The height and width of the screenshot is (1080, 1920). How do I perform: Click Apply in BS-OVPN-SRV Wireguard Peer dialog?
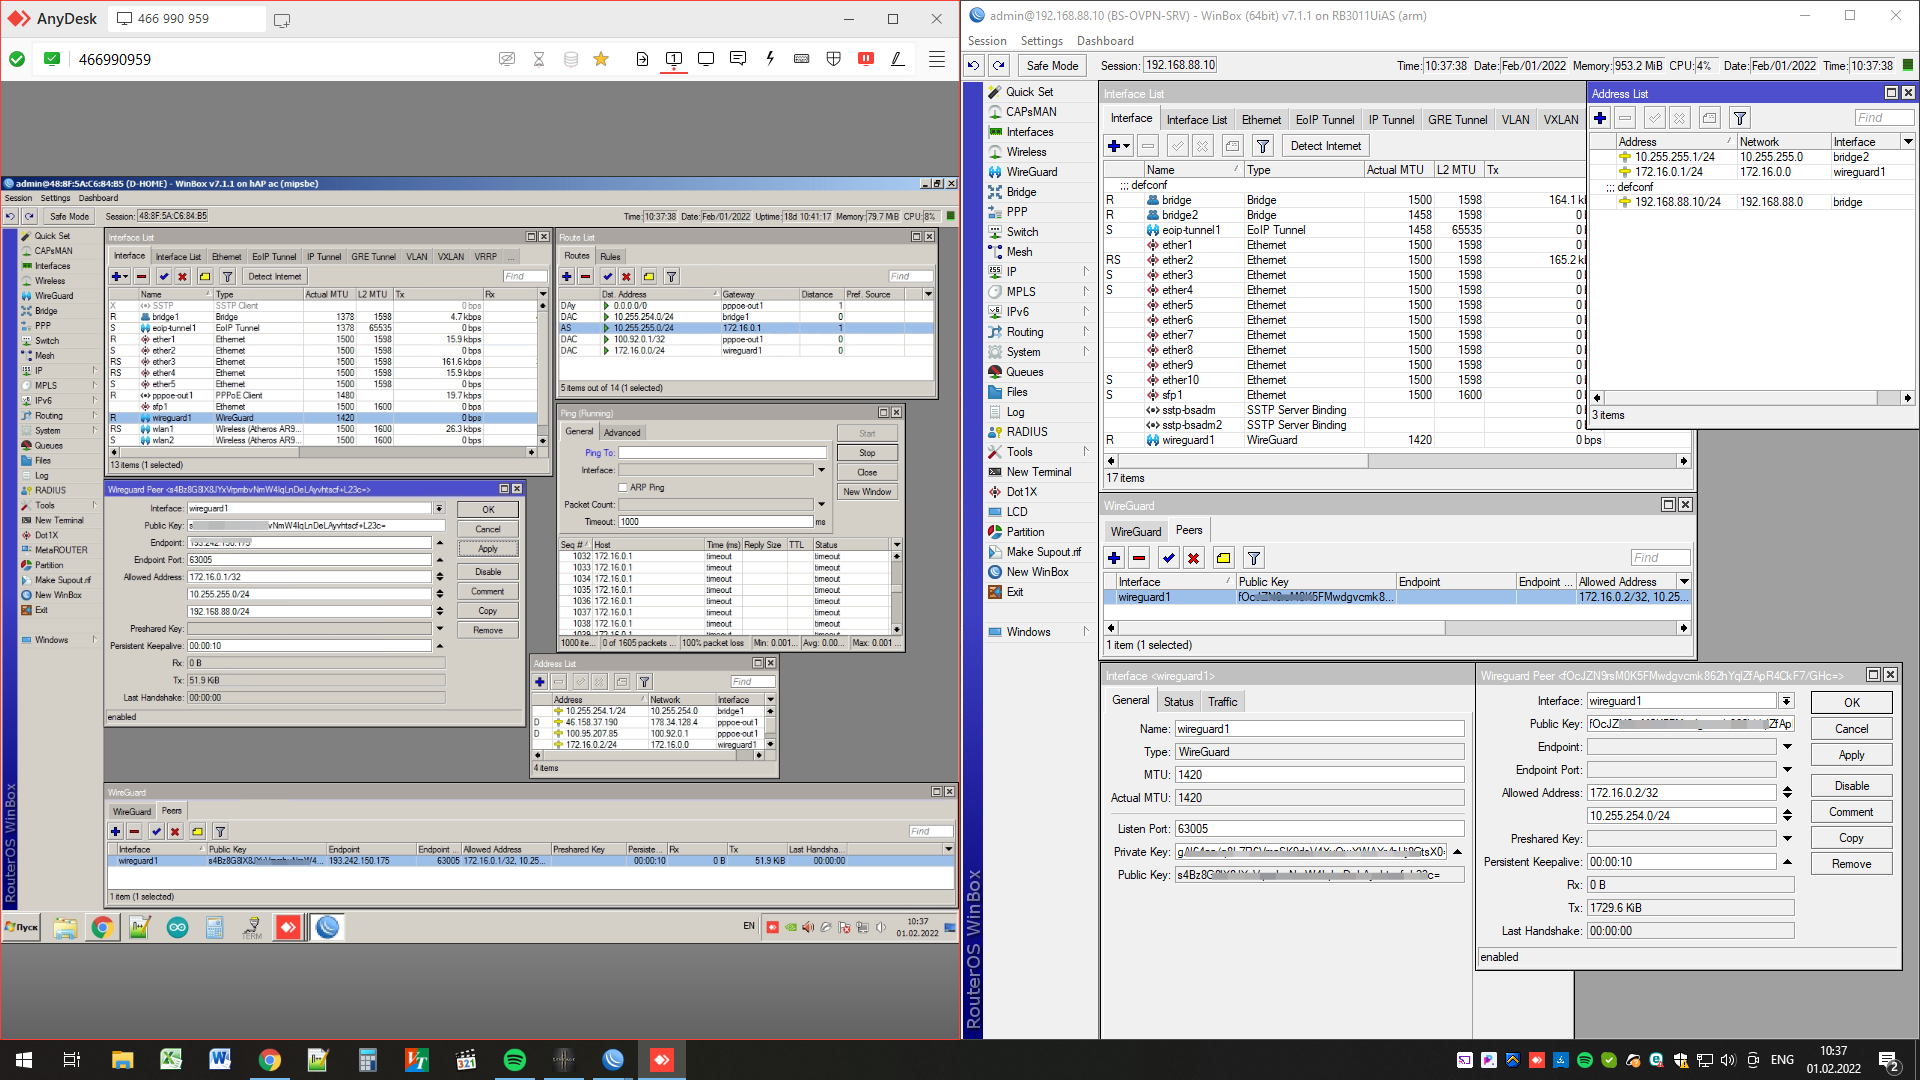[1851, 755]
